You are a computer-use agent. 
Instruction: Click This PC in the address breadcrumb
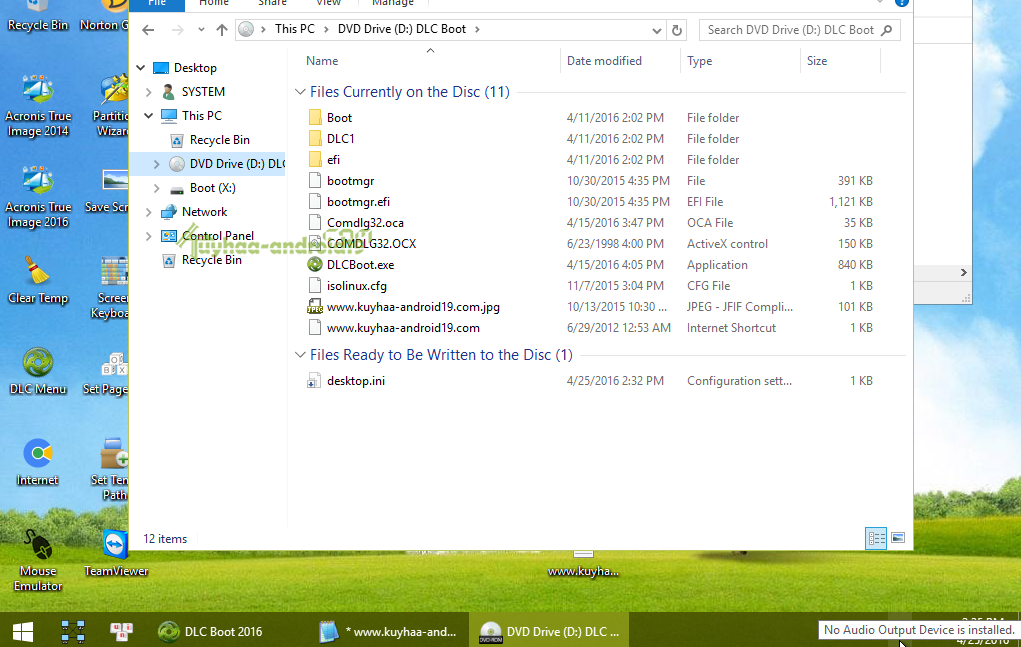[294, 29]
